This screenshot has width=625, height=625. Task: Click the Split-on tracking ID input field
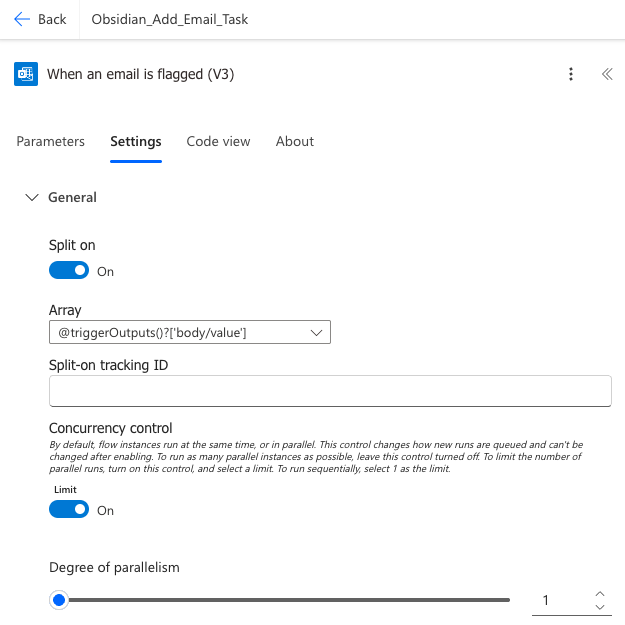tap(330, 391)
